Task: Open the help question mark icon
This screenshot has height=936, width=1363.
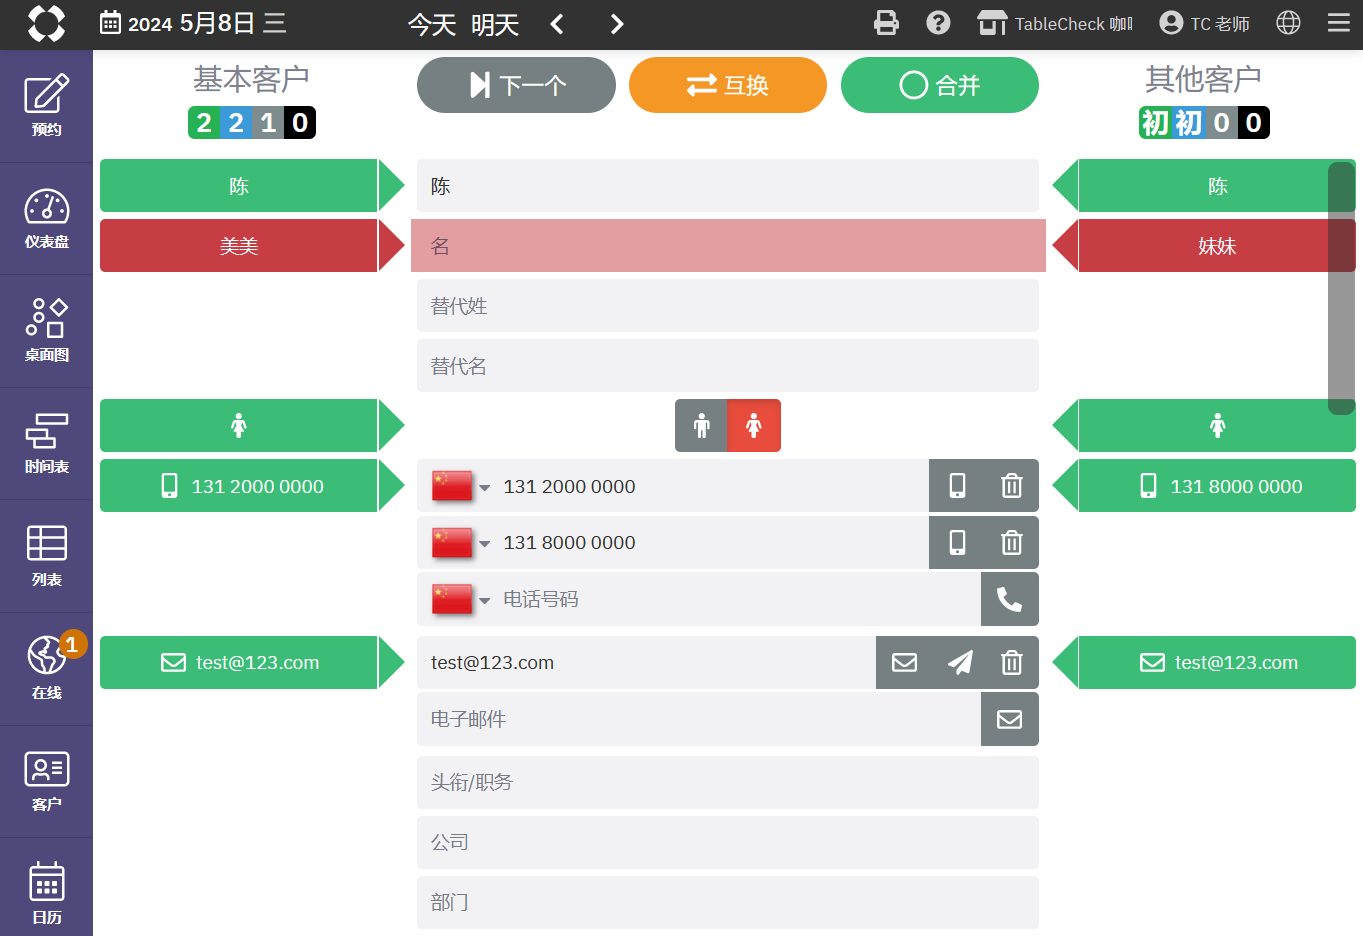Action: [x=938, y=23]
